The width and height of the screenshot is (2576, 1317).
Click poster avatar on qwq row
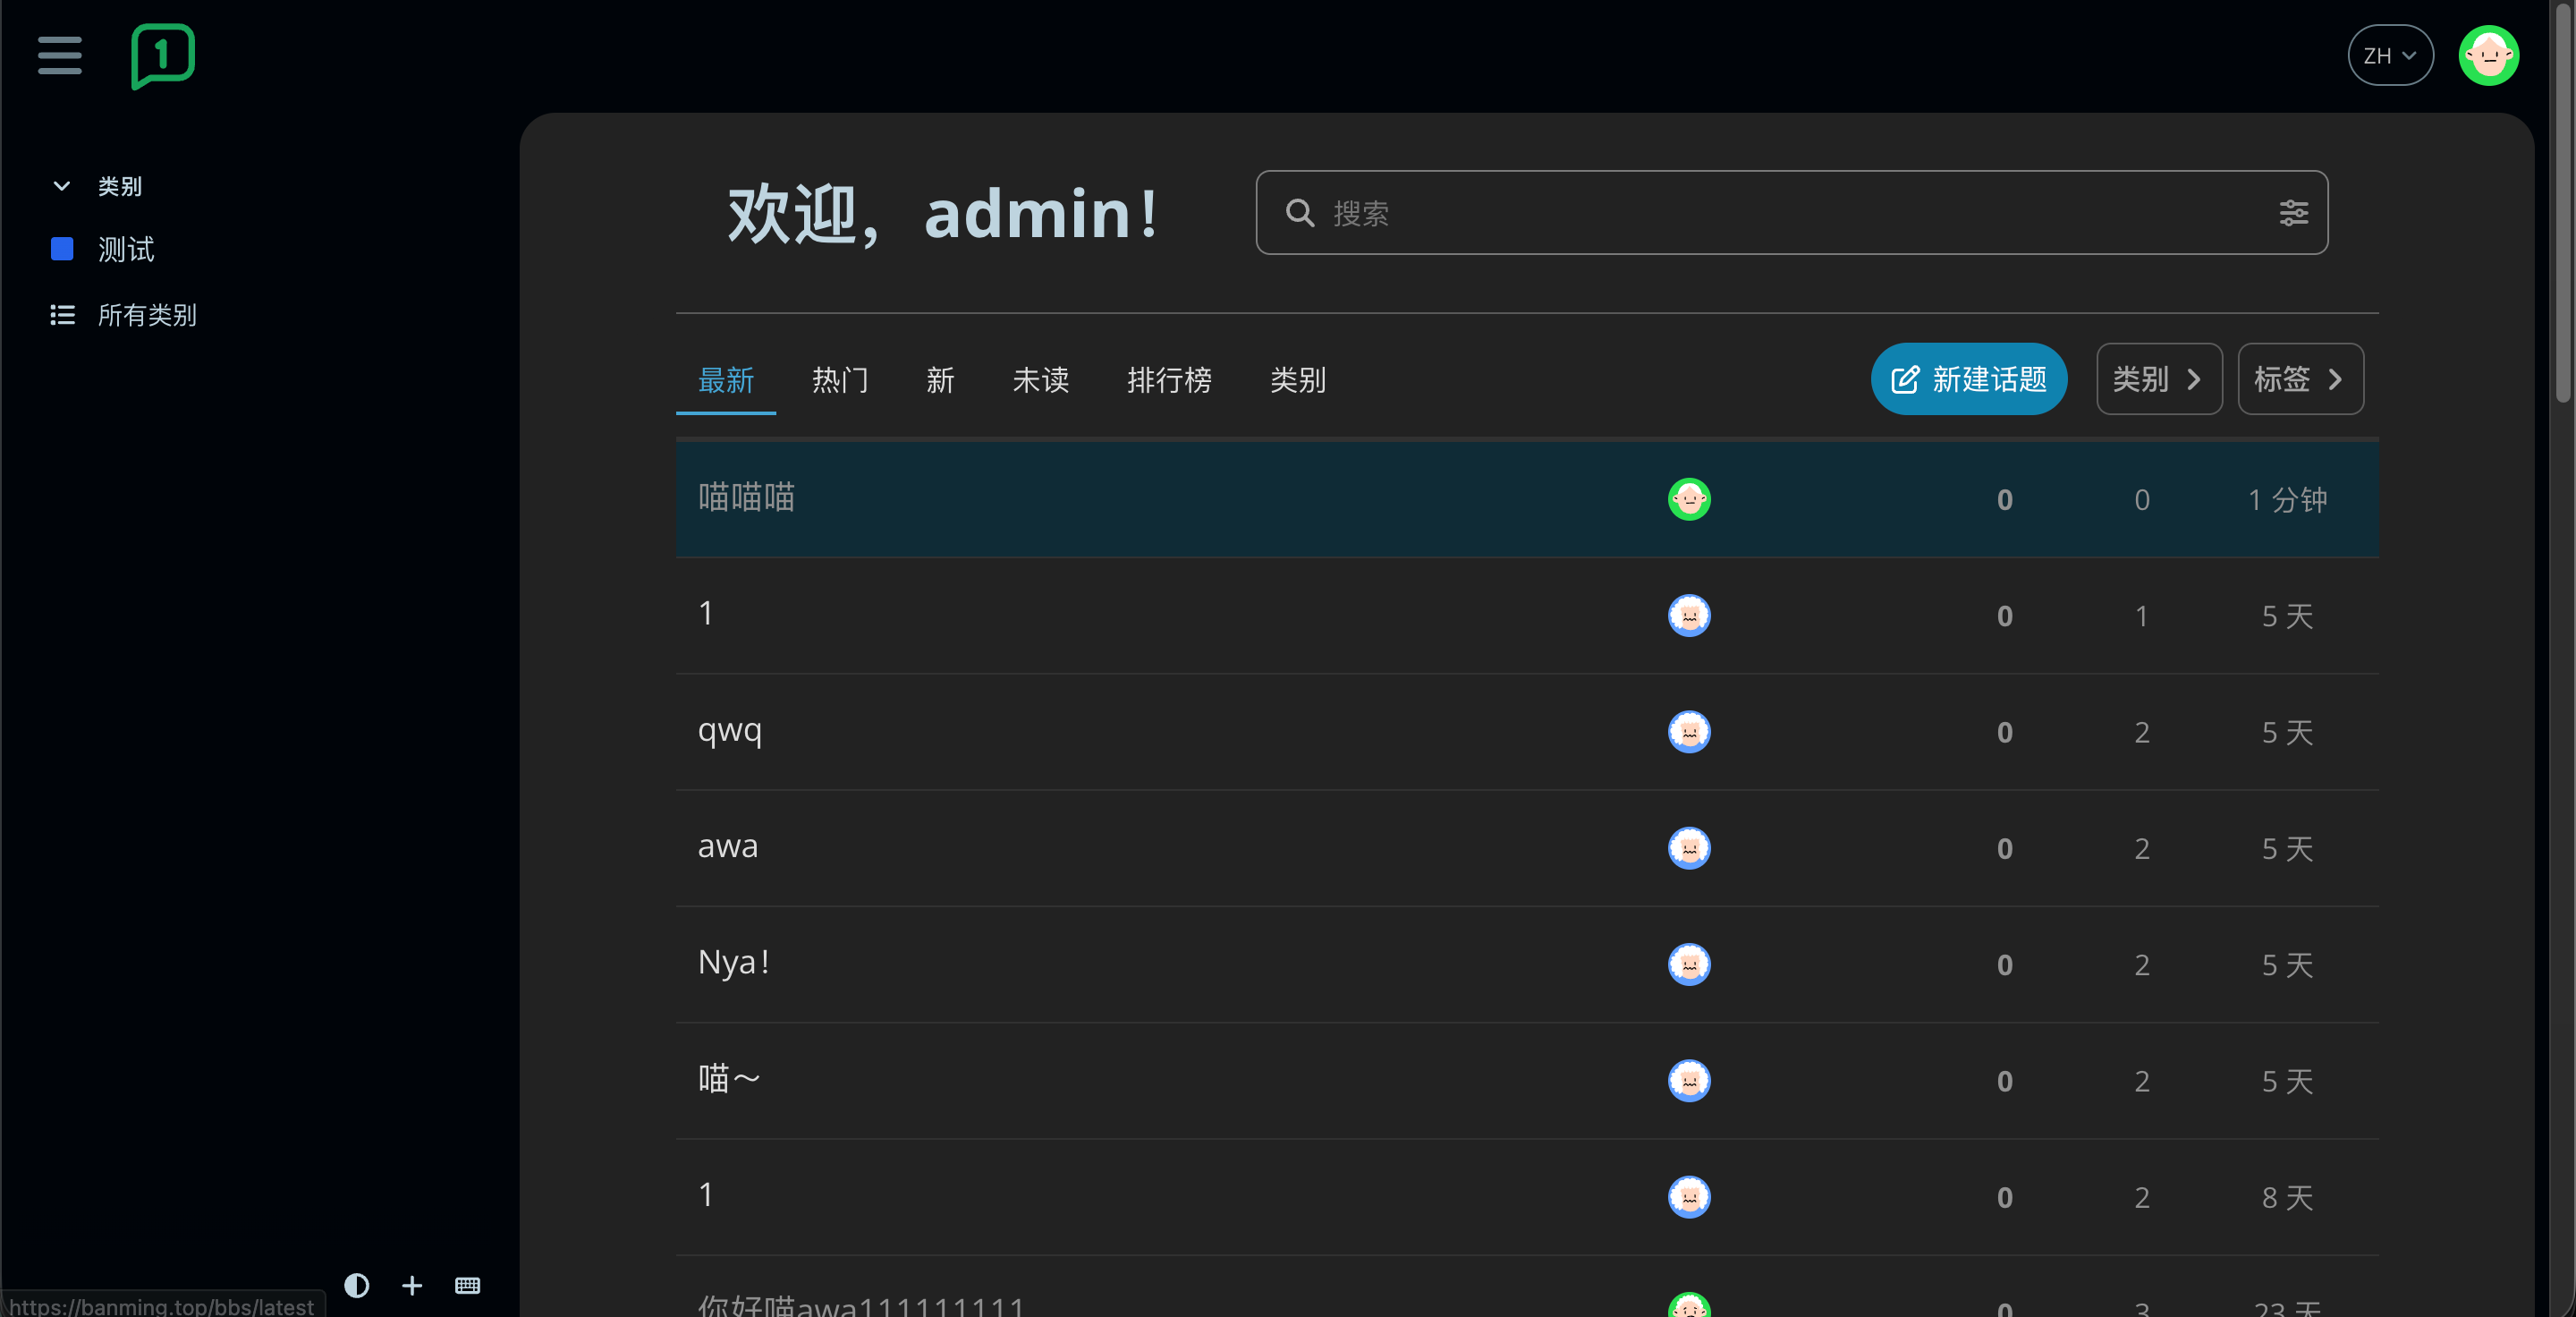(1689, 732)
